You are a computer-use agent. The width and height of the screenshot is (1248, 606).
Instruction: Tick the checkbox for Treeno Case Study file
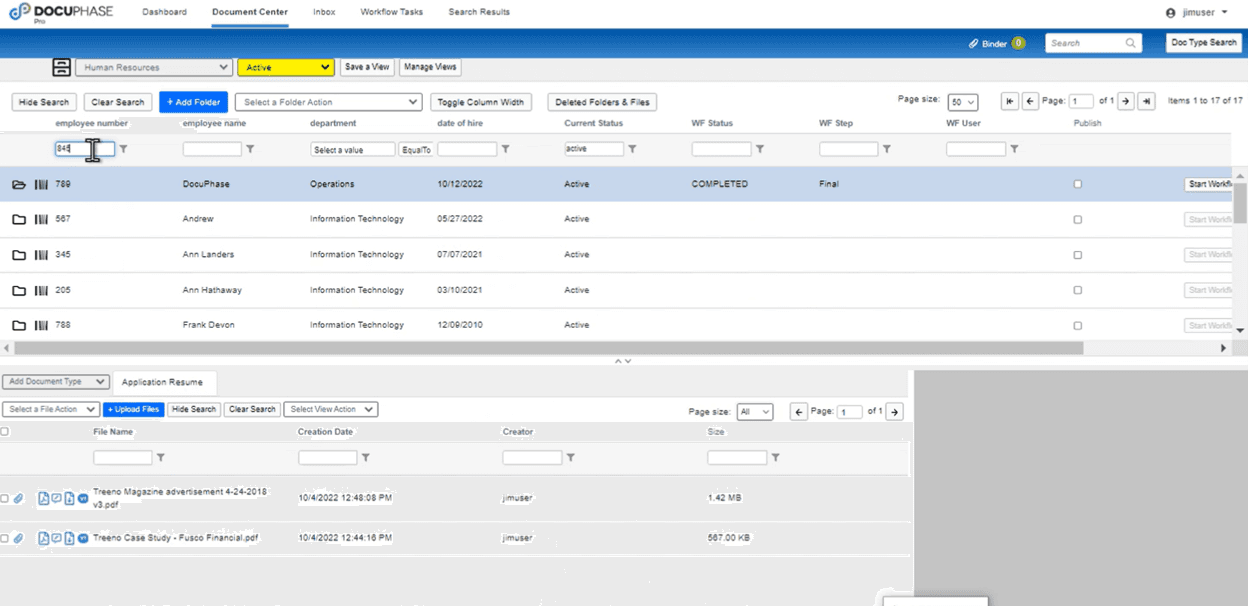pyautogui.click(x=5, y=538)
